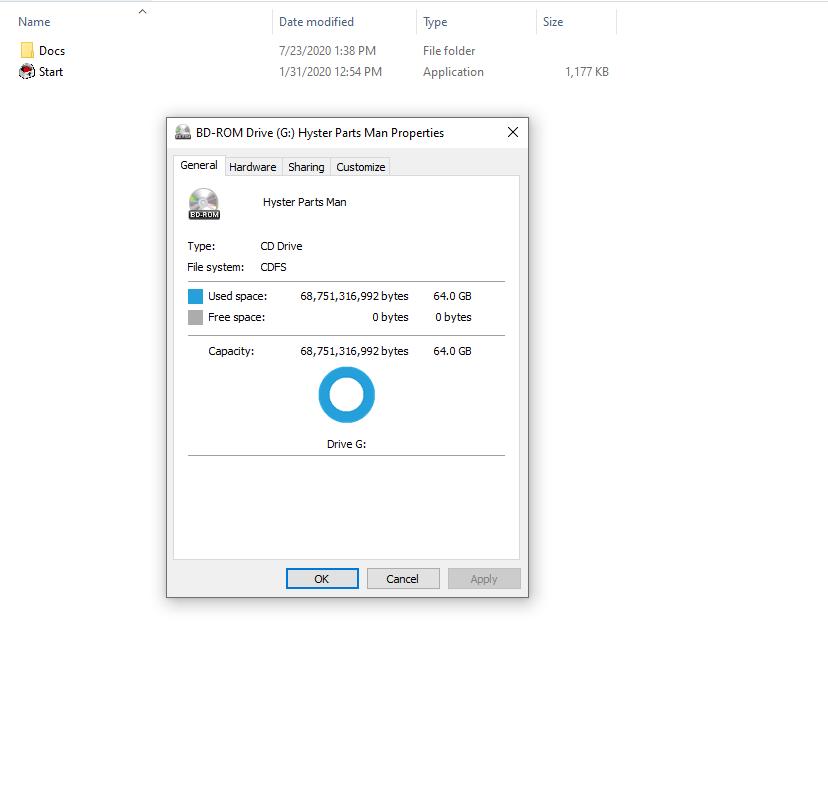The image size is (828, 795).
Task: Click the date 7/23/2020 1:38 PM
Action: coord(327,51)
